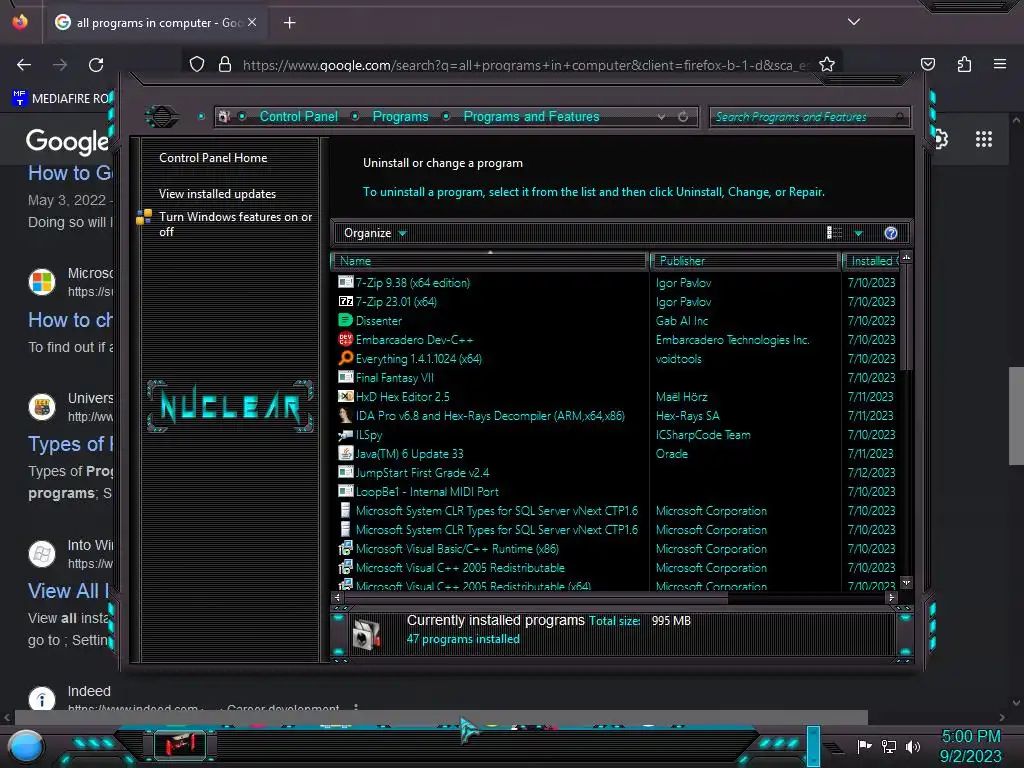Bookmark this page with the star icon

[827, 64]
